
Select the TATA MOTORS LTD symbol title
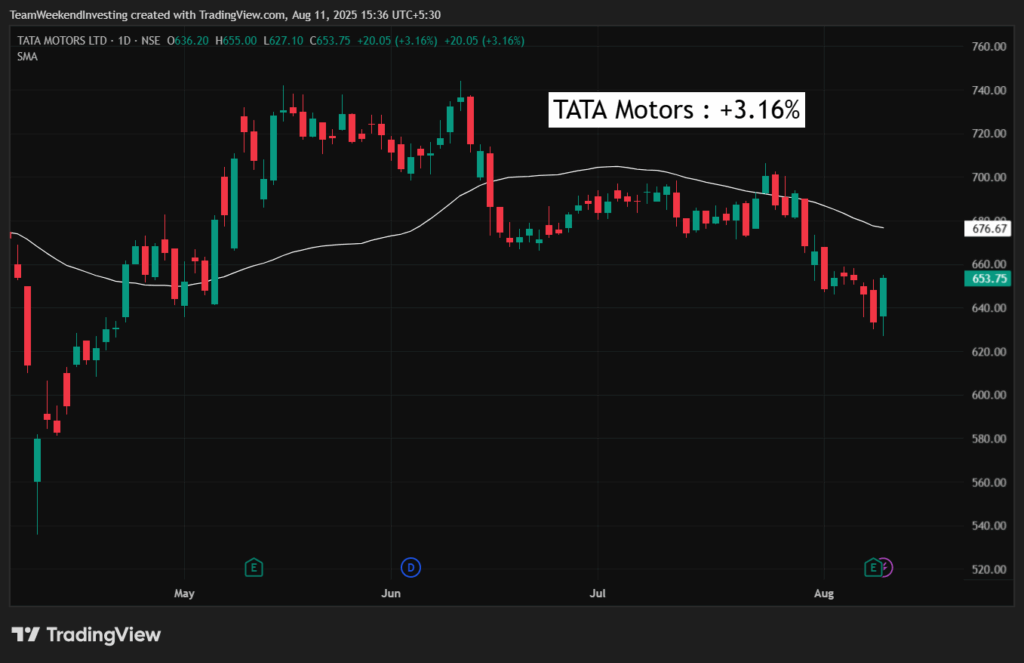(62, 40)
